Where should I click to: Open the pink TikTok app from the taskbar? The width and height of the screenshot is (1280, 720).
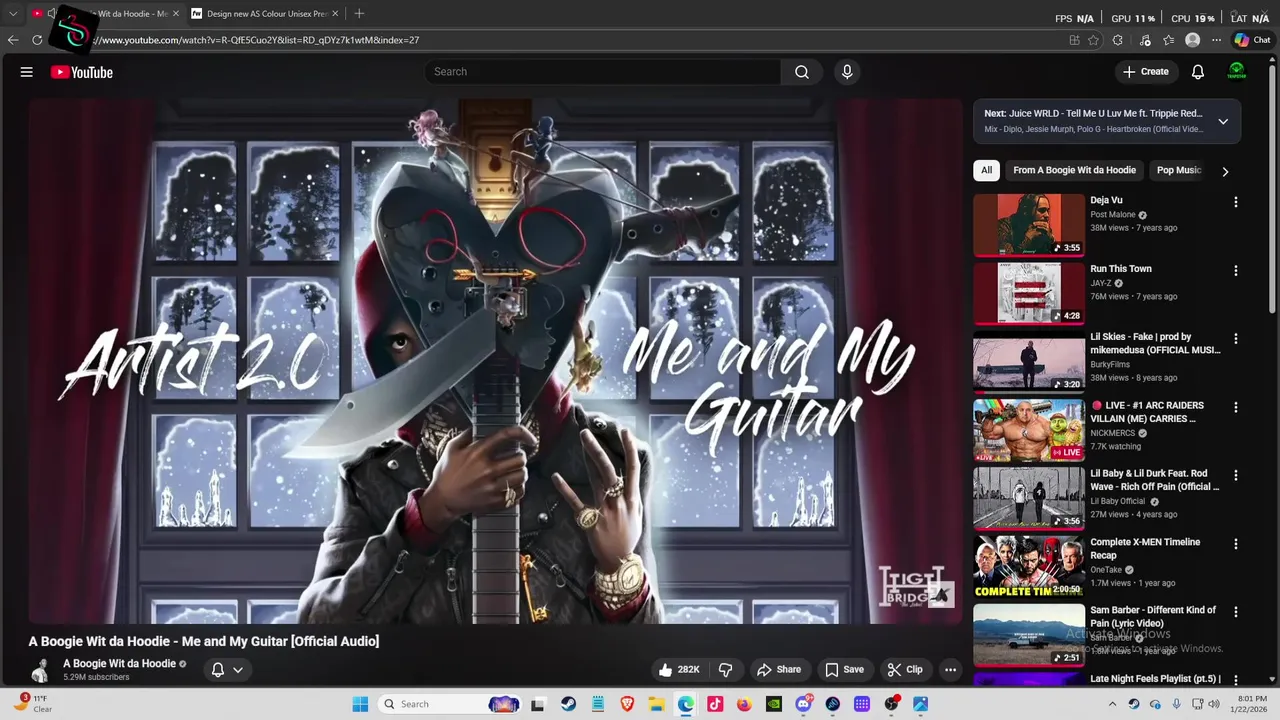(x=715, y=704)
